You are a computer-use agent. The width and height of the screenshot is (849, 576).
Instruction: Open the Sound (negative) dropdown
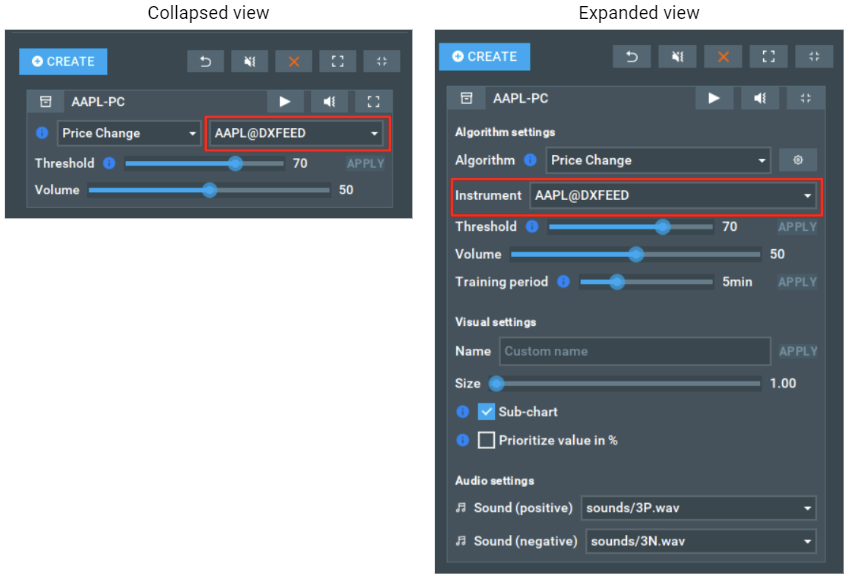(x=700, y=541)
